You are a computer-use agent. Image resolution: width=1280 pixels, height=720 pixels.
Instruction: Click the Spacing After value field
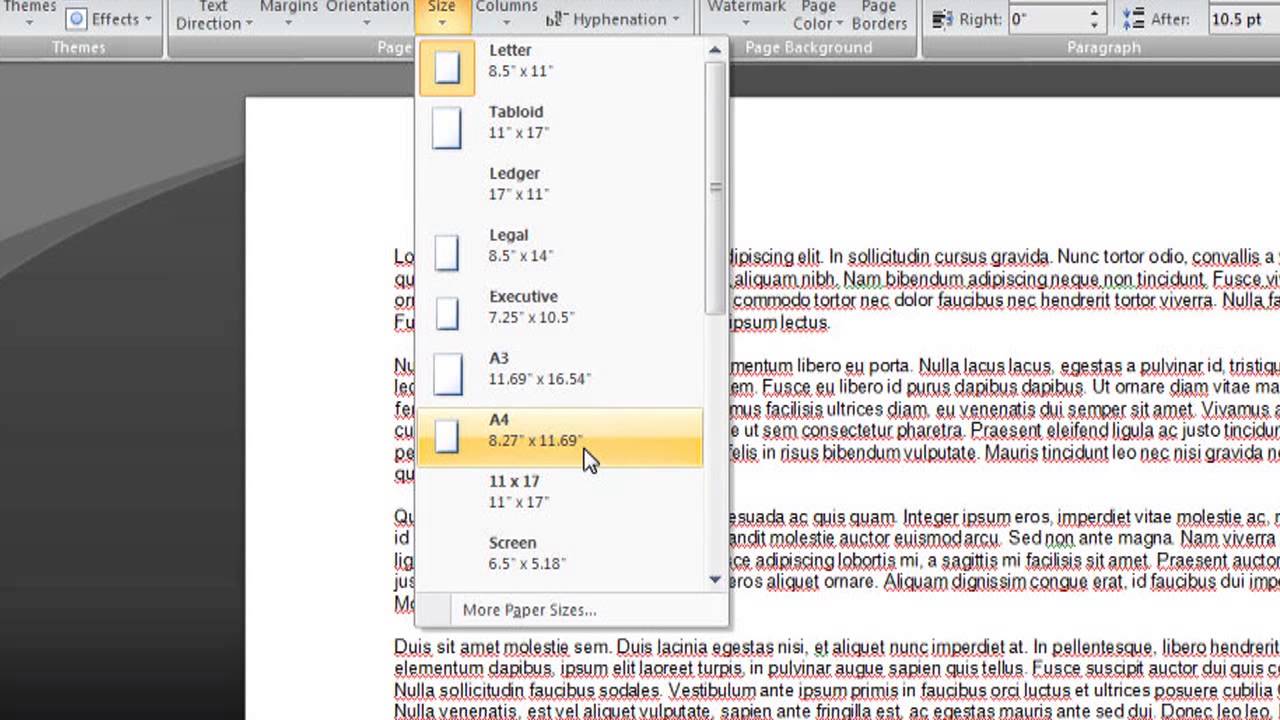pos(1243,19)
